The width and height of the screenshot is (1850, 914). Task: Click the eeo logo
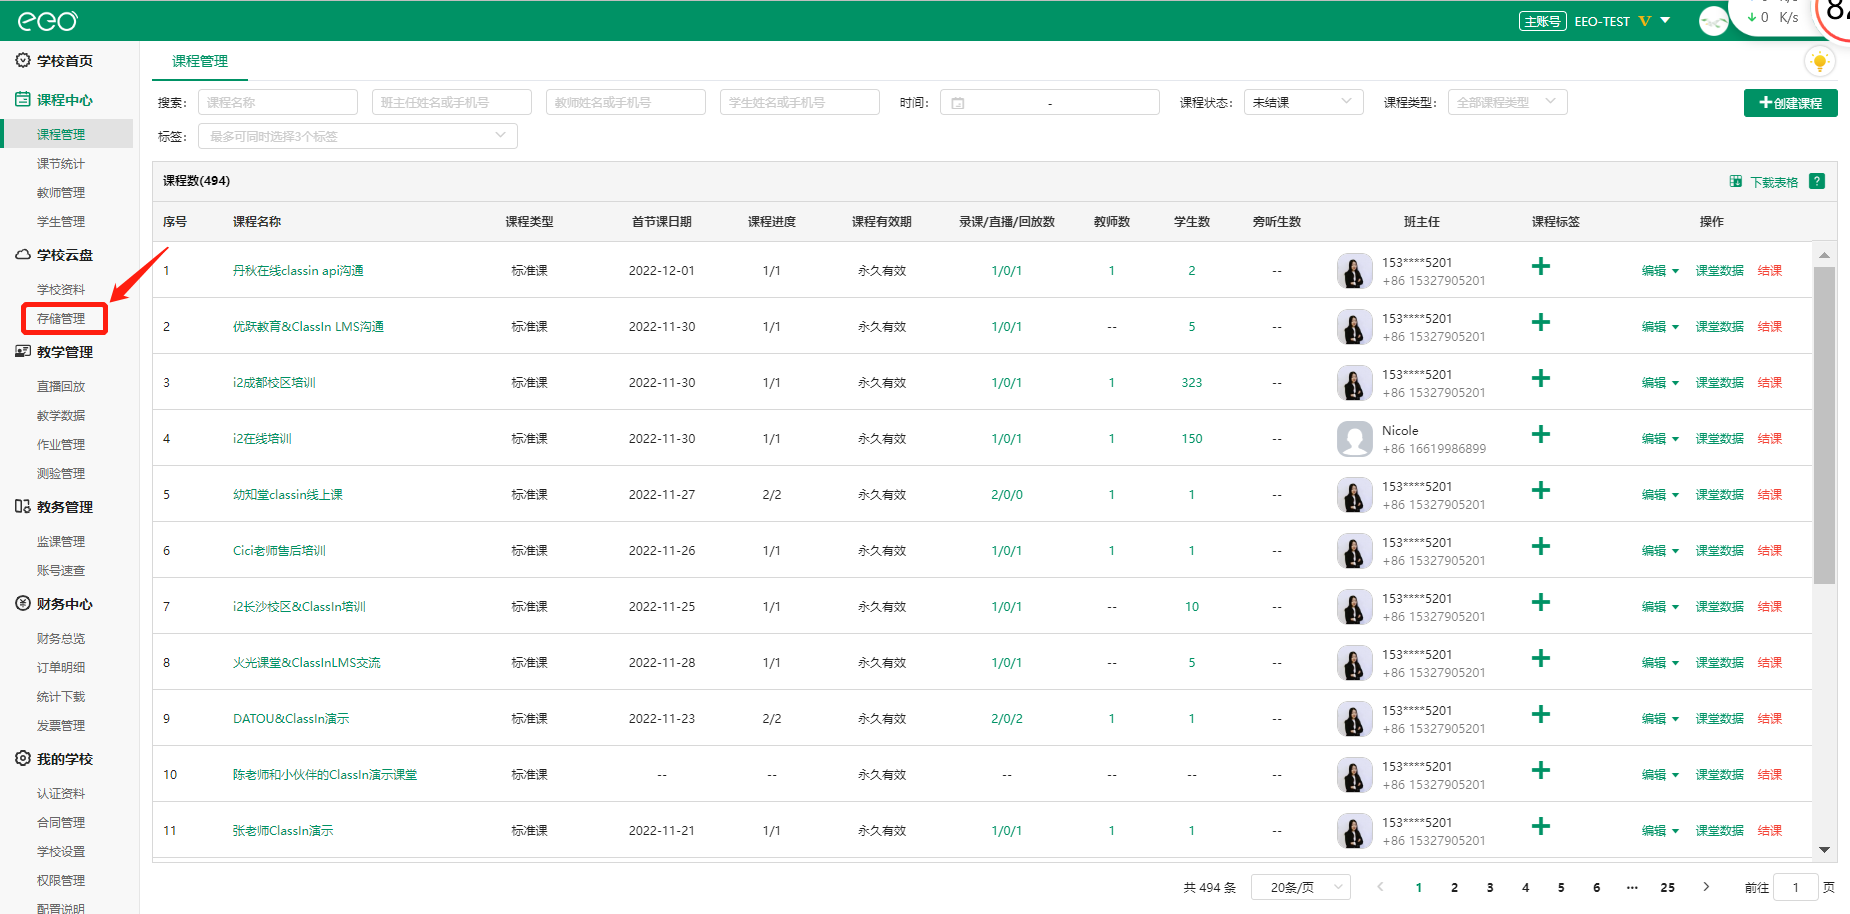click(48, 20)
